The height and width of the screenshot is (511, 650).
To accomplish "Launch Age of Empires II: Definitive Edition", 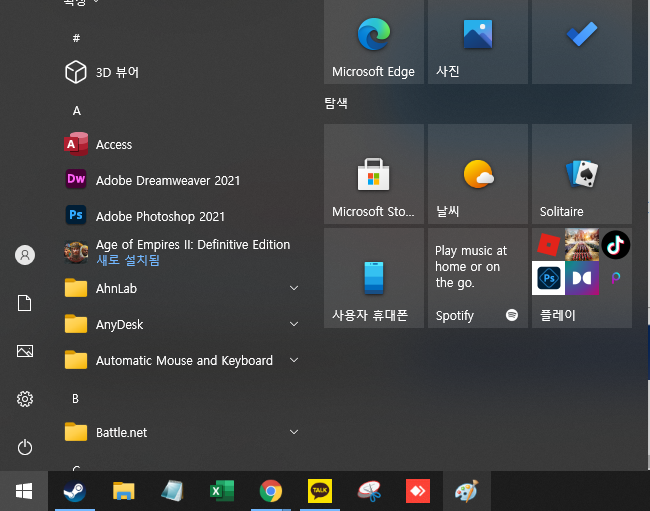I will (x=181, y=252).
